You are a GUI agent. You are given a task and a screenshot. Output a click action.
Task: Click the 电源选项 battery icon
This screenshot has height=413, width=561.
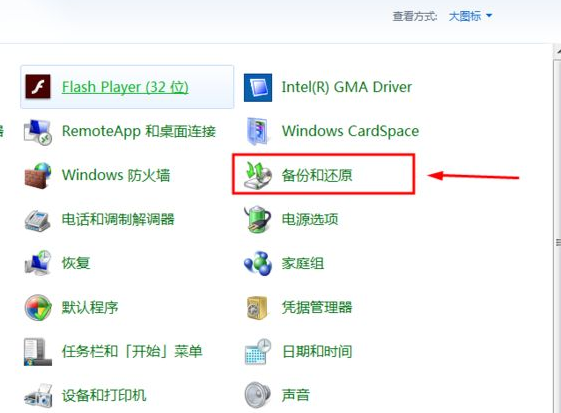(258, 219)
